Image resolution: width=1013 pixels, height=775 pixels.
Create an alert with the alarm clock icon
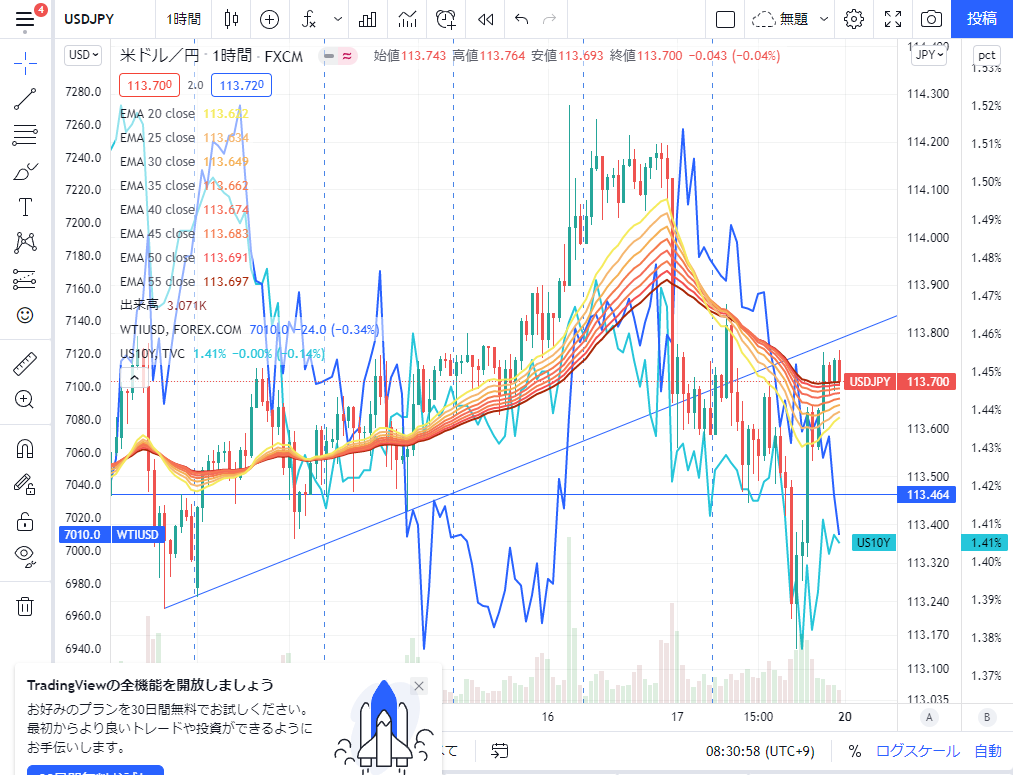click(x=446, y=19)
